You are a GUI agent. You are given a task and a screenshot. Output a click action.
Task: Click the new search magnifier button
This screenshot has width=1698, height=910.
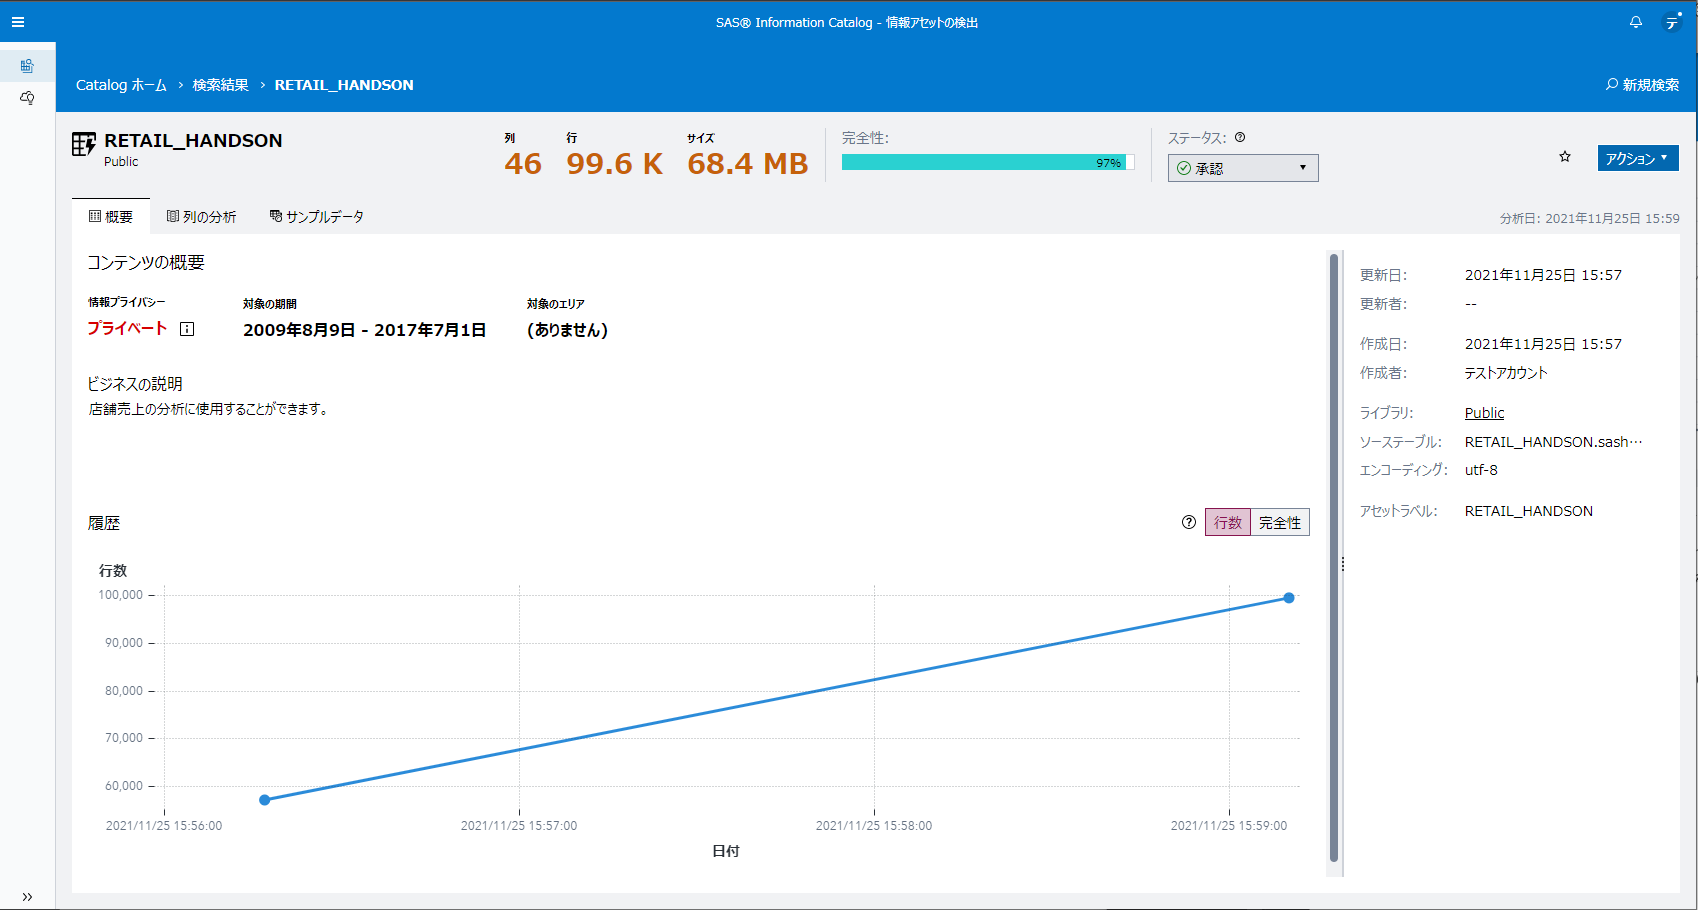click(x=1642, y=85)
